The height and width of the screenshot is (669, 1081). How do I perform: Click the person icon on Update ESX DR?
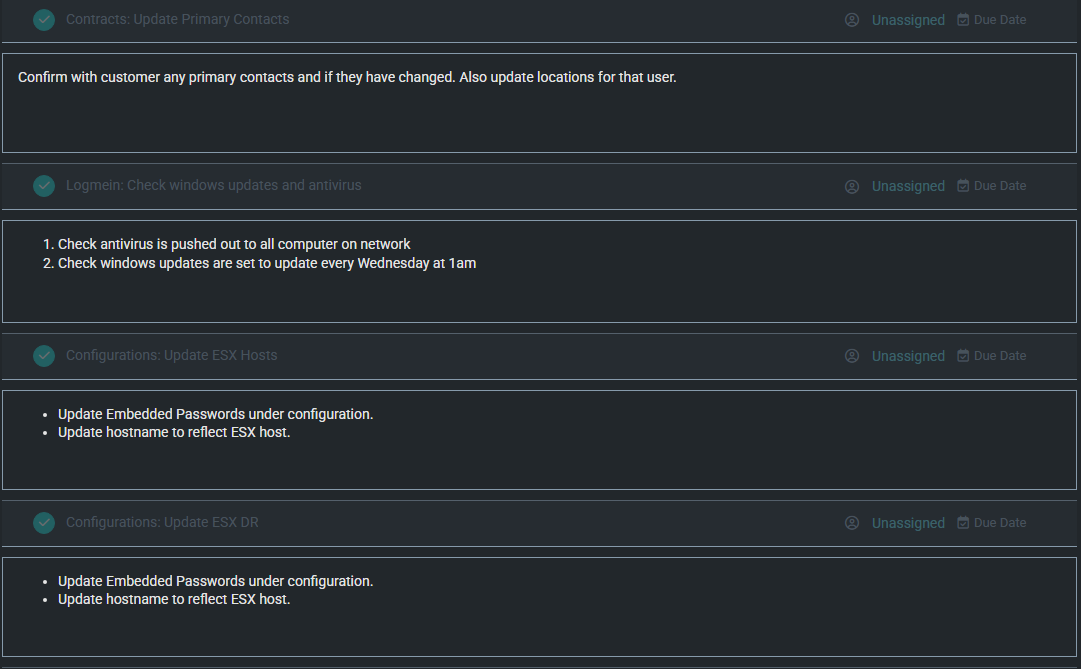click(x=852, y=523)
